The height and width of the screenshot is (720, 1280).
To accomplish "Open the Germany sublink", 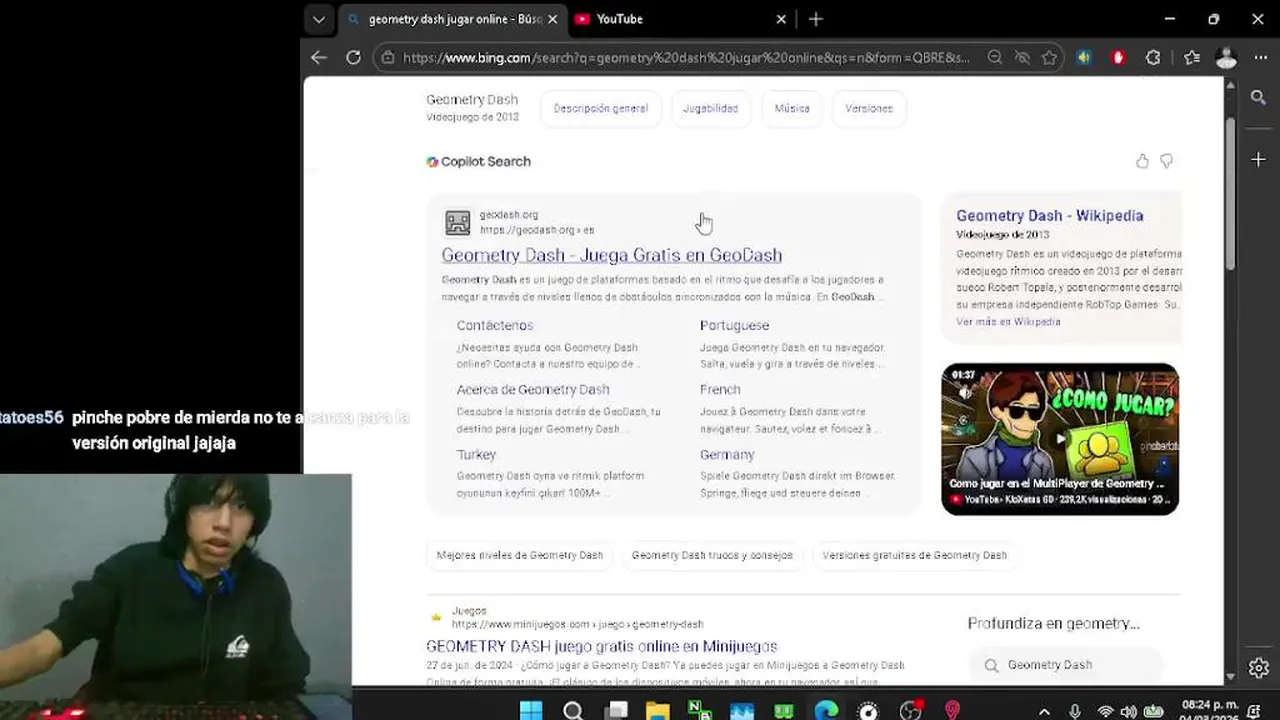I will tap(727, 454).
